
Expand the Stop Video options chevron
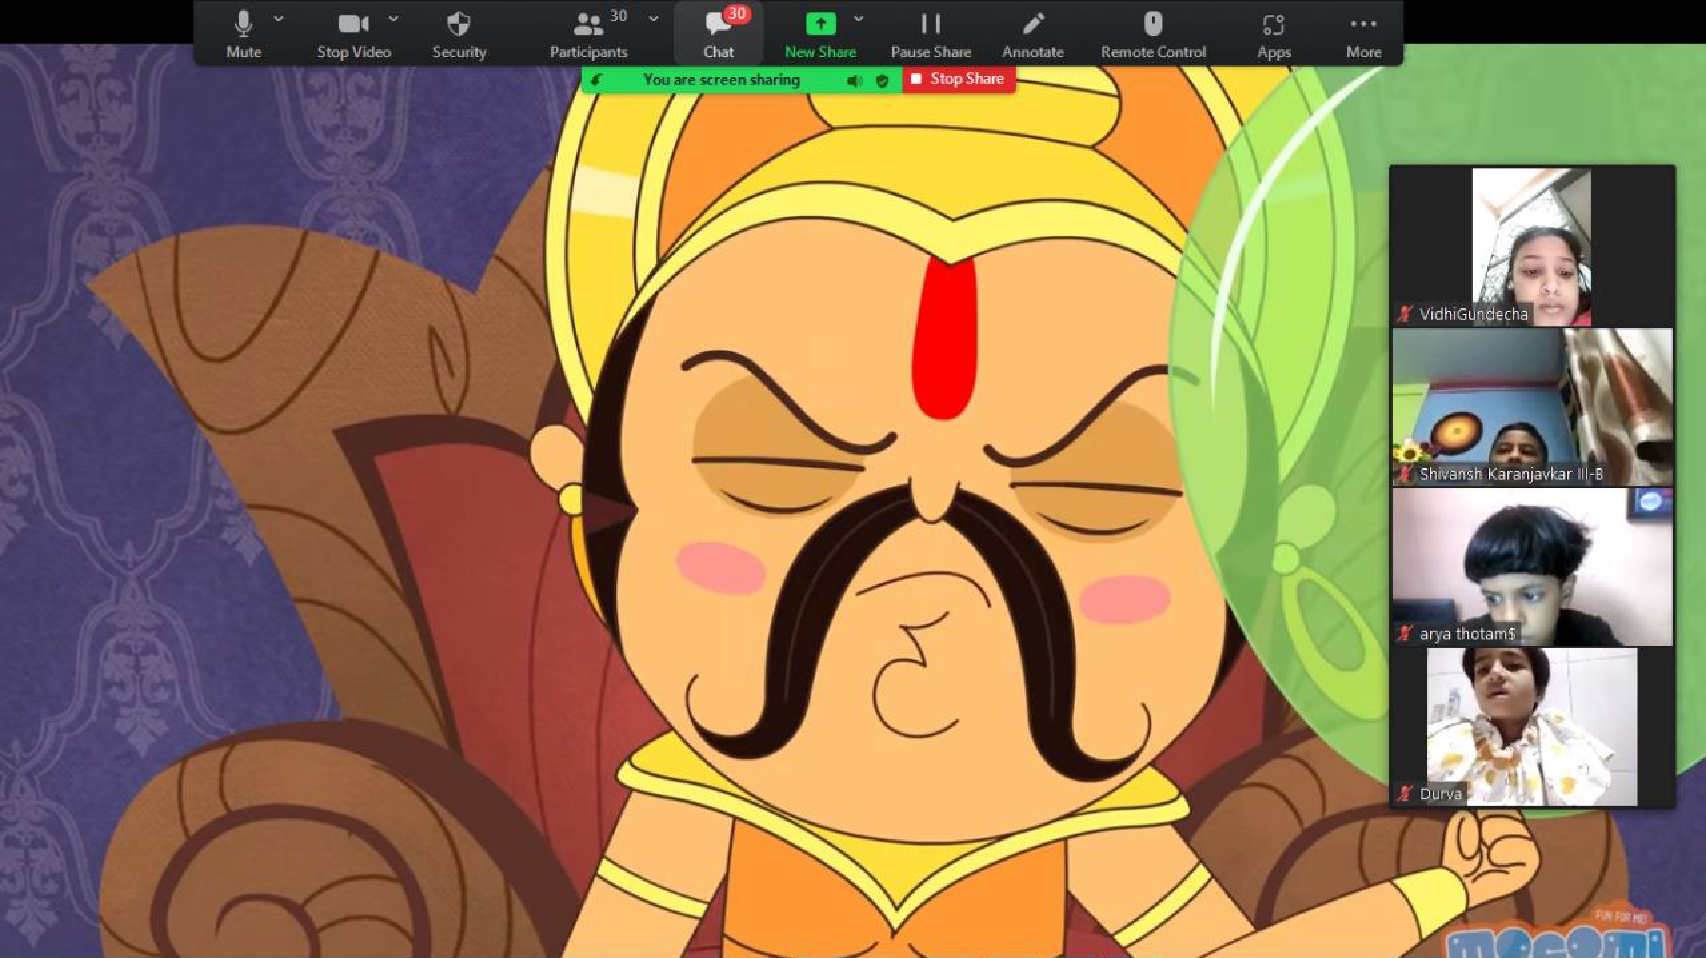[393, 19]
